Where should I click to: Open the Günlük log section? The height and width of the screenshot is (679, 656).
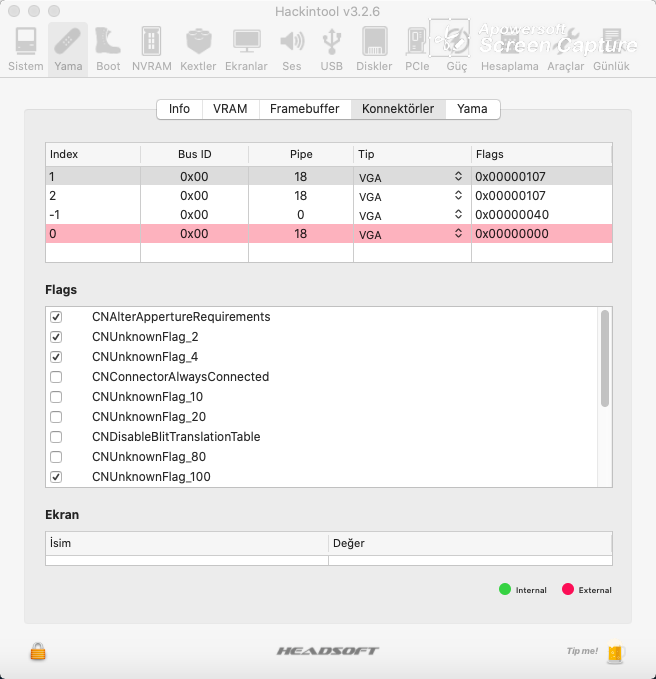(611, 48)
